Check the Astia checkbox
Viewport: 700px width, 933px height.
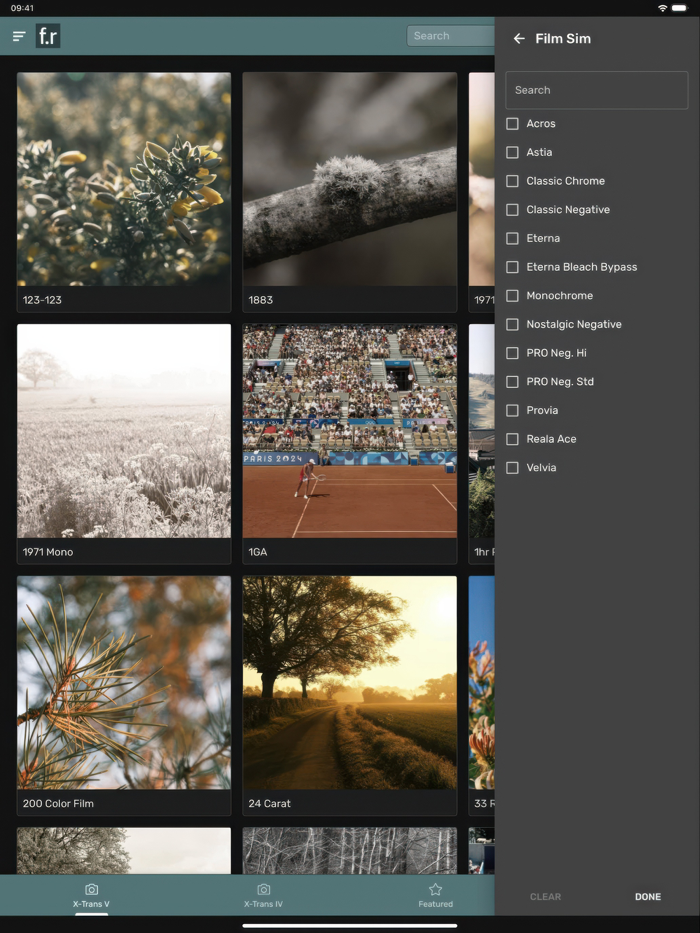tap(512, 152)
